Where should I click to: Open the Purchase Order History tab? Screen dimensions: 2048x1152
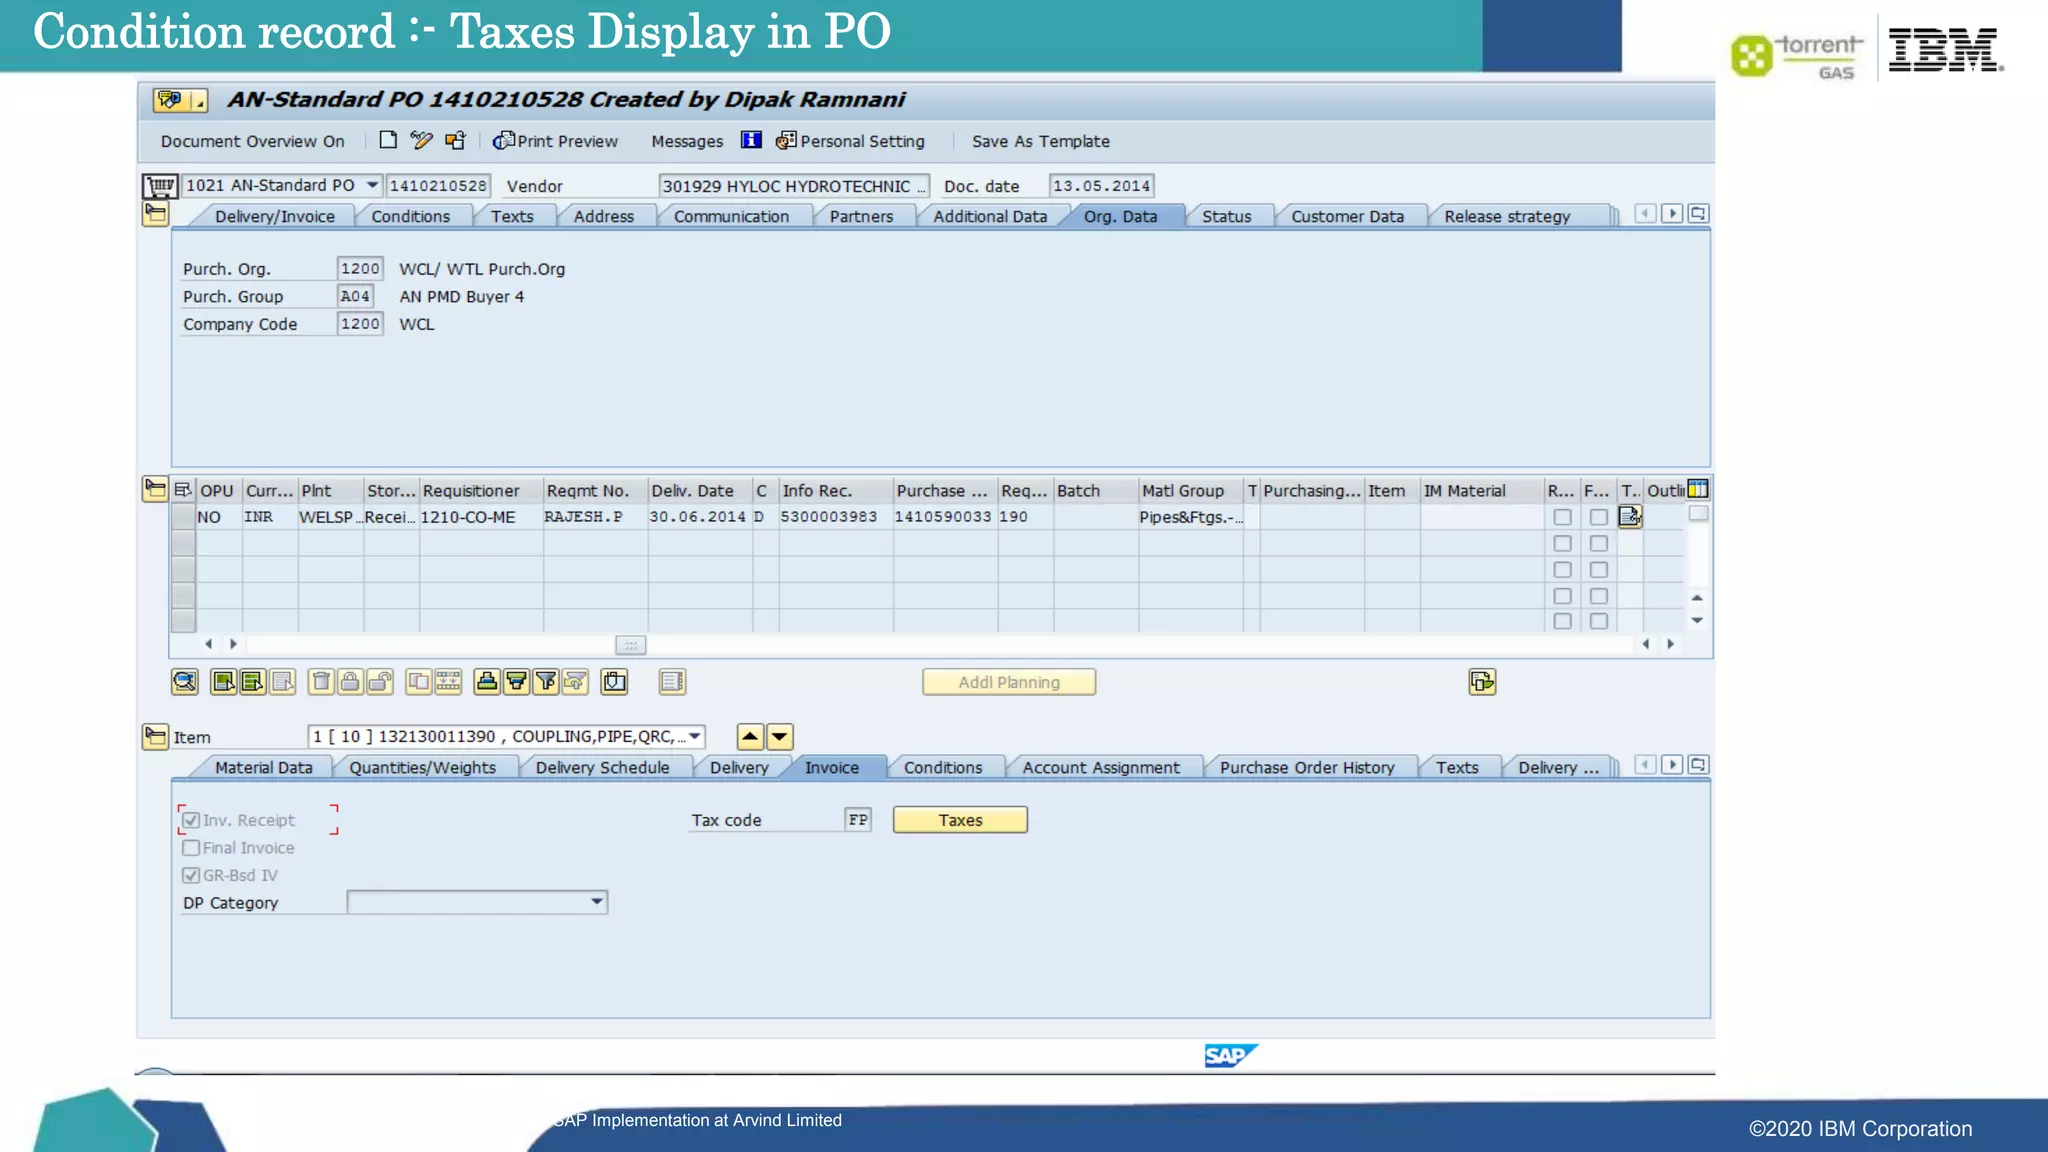pyautogui.click(x=1307, y=767)
